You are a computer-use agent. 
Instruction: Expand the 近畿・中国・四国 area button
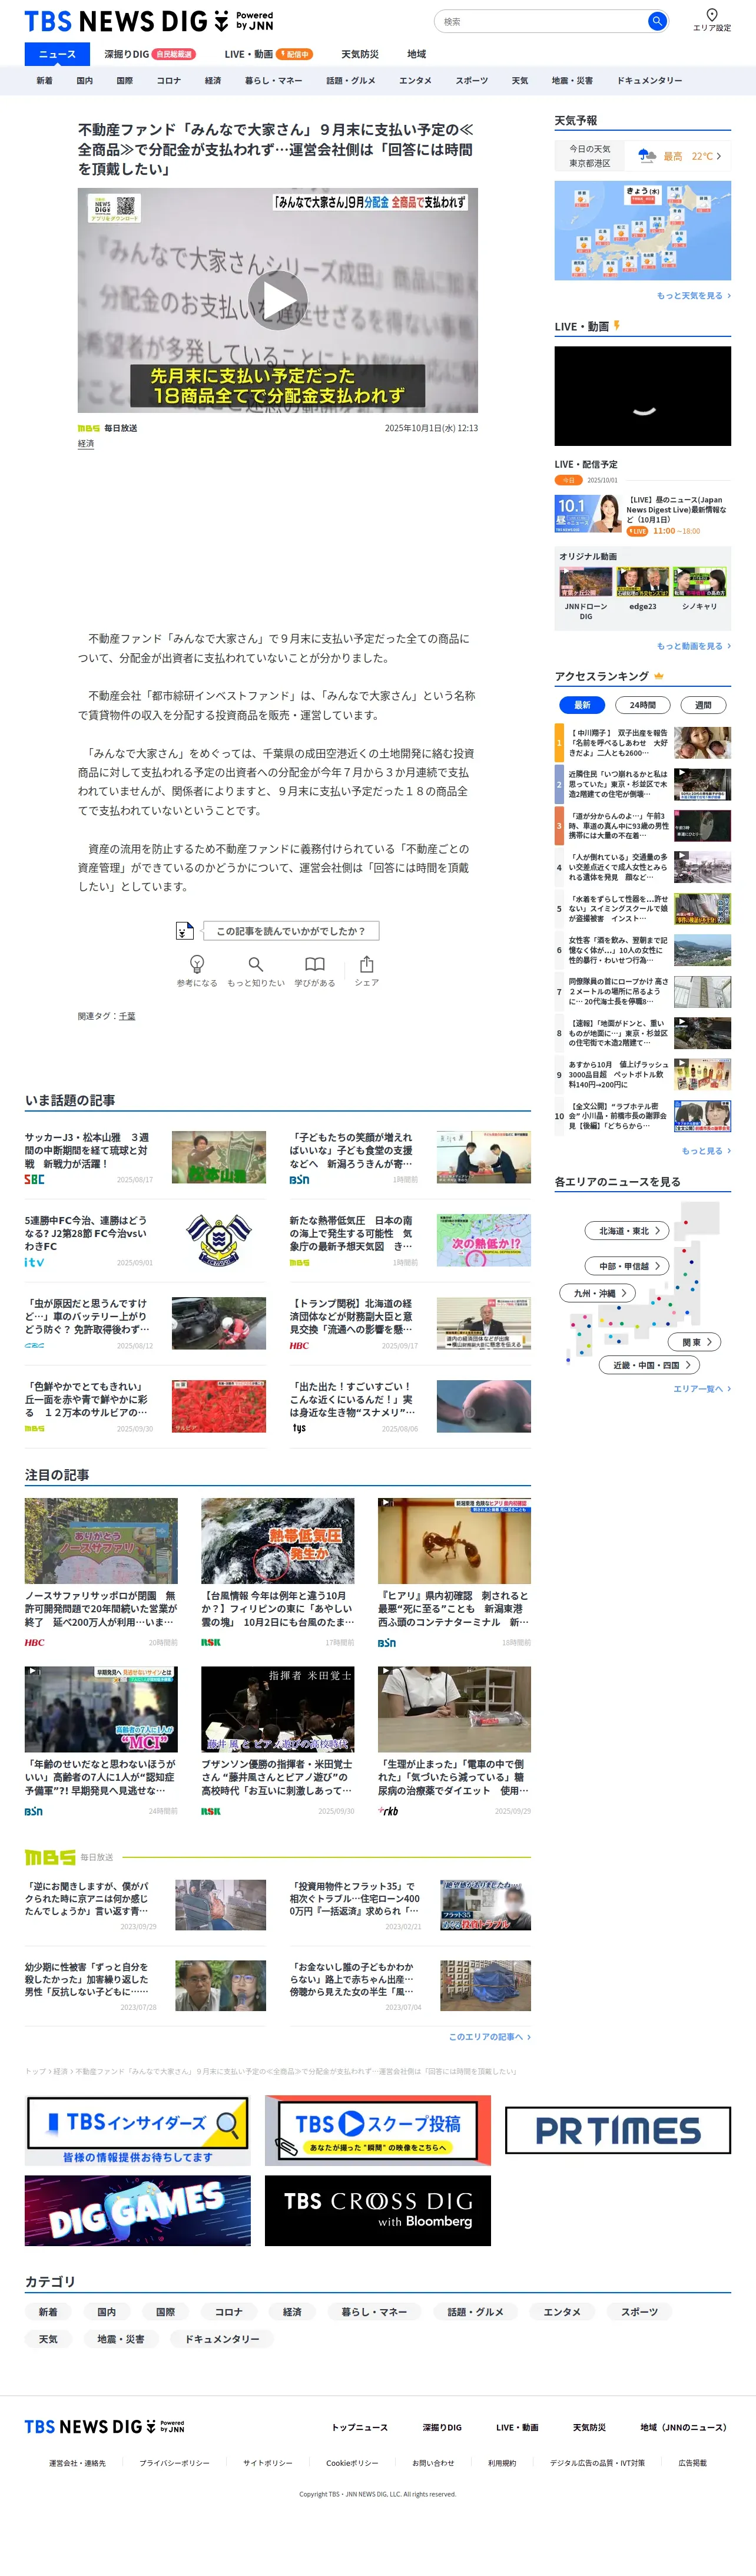(650, 1365)
